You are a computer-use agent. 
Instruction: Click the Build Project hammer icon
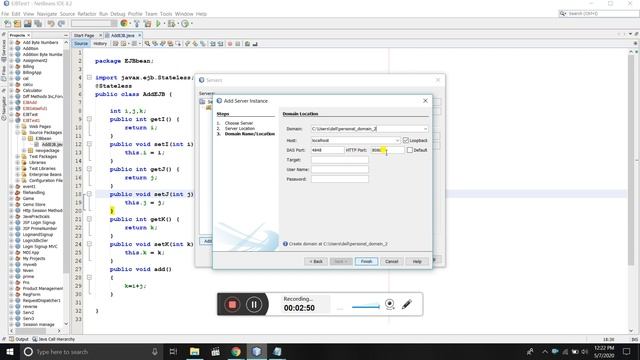[137, 24]
